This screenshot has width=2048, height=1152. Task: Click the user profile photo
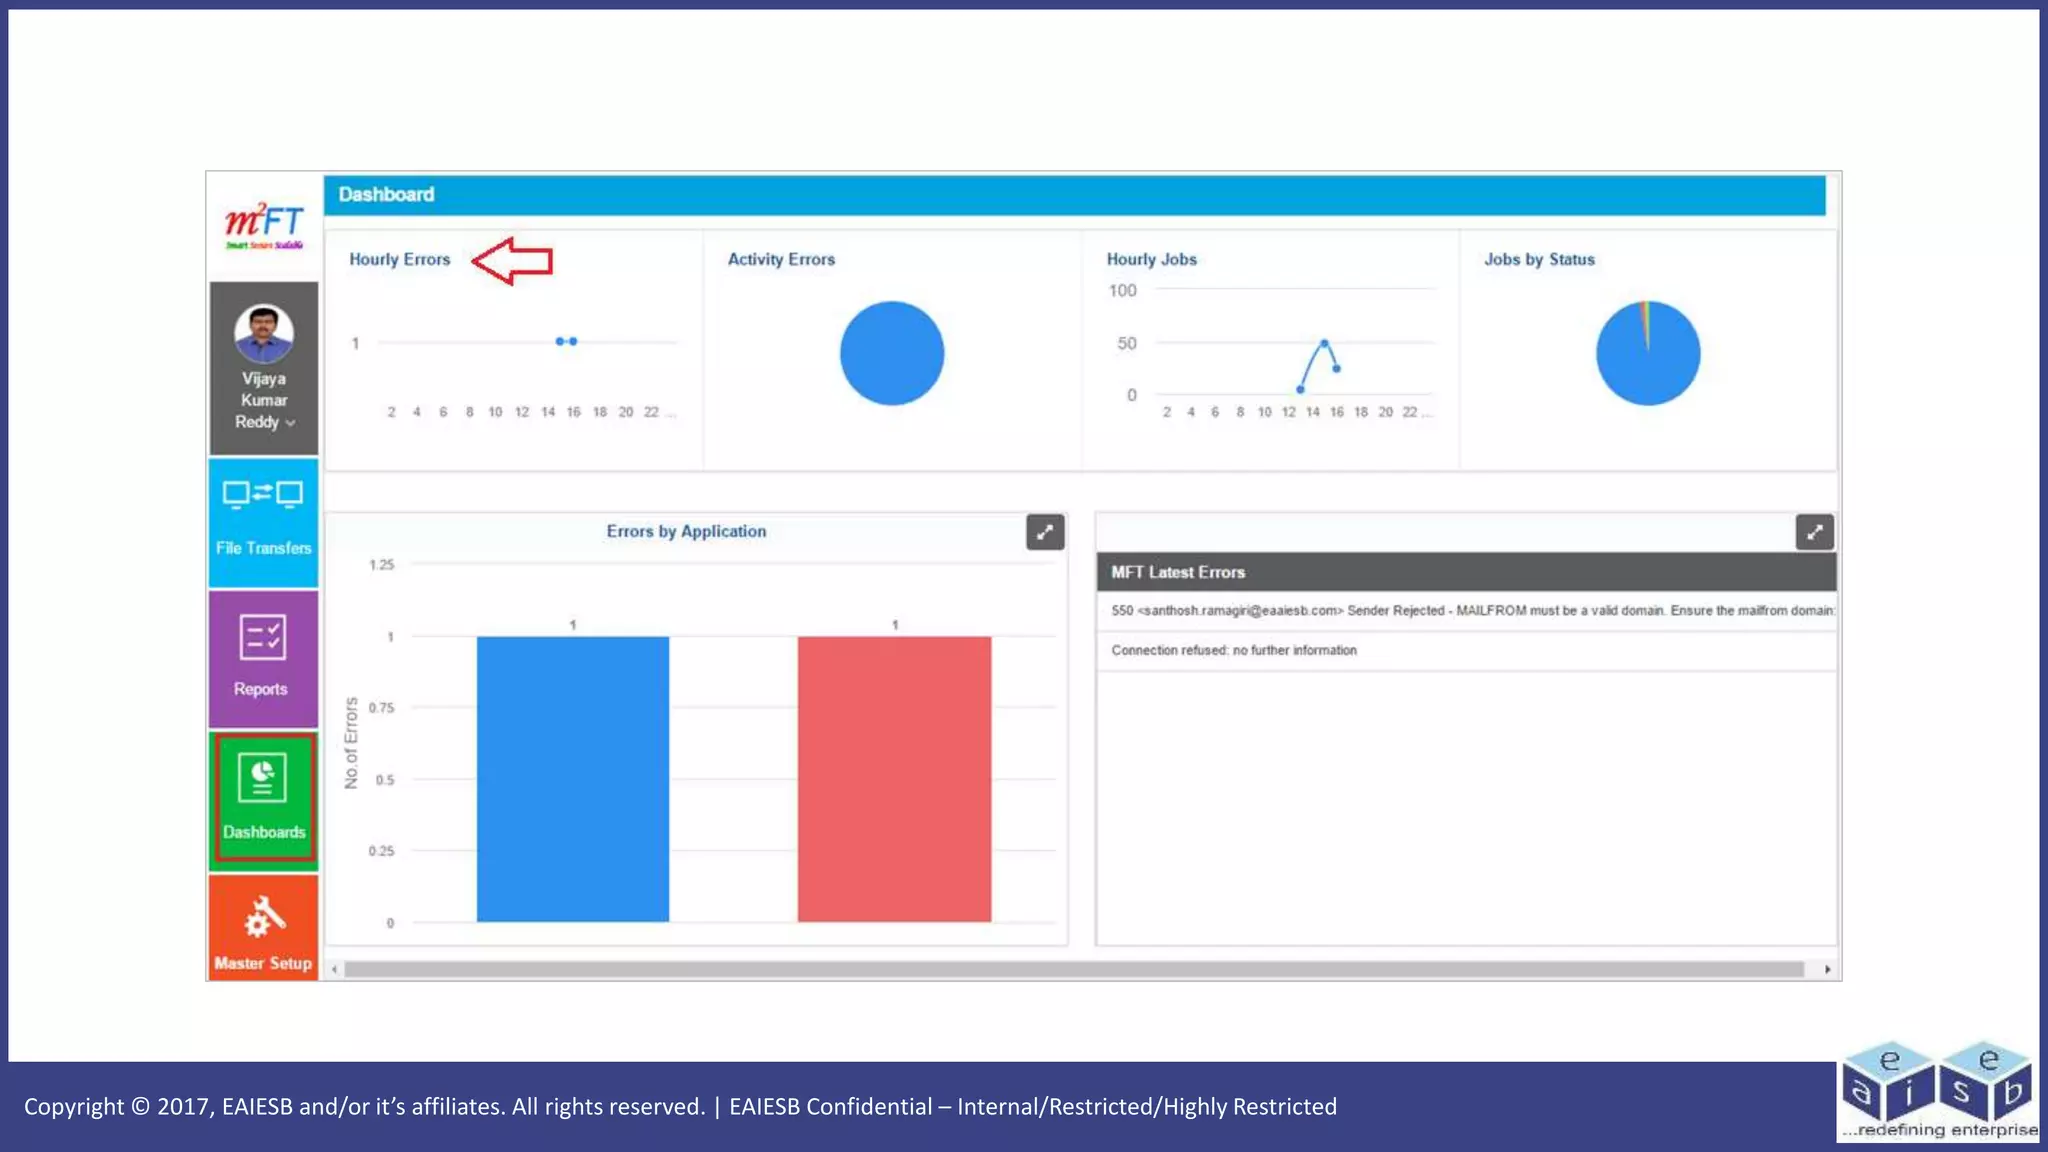[x=263, y=333]
